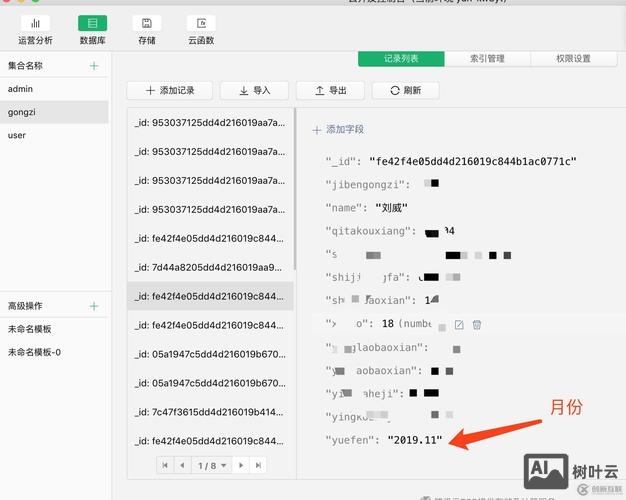The image size is (626, 500).
Task: Add a new collection with 集合名称 plus
Action: pyautogui.click(x=94, y=66)
